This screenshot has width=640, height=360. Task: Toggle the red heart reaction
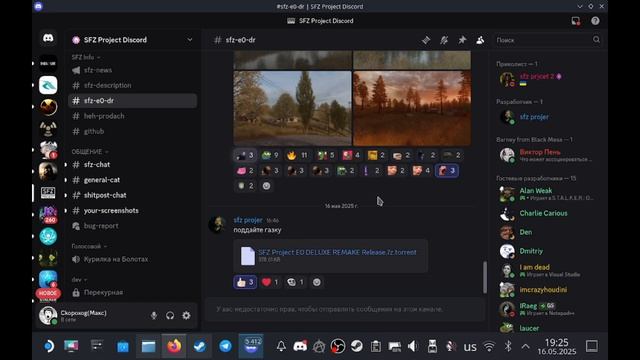pyautogui.click(x=270, y=282)
